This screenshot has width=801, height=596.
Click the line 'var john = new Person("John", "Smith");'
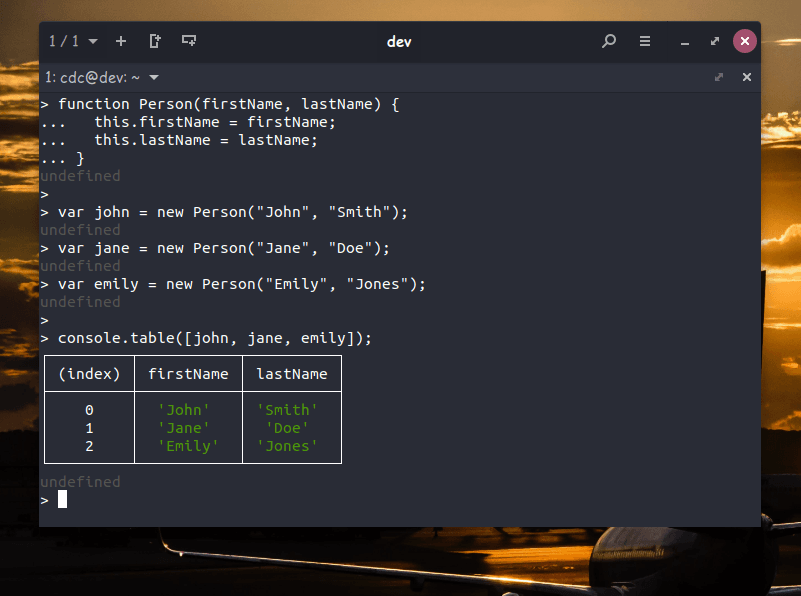click(233, 212)
